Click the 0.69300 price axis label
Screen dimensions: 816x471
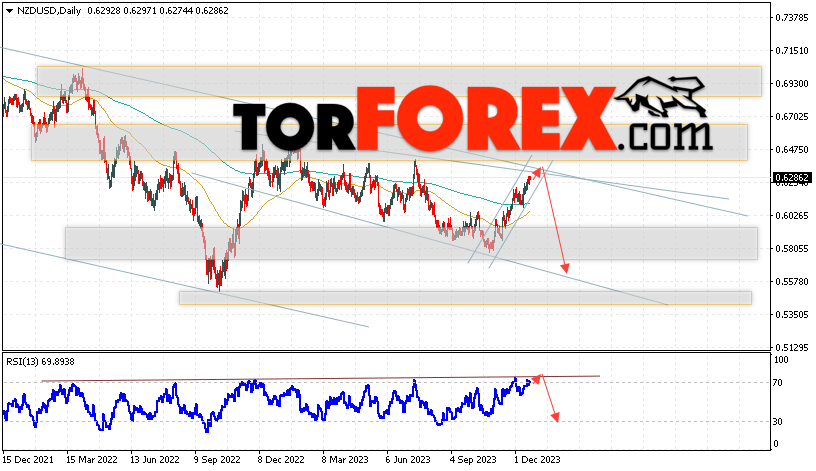pyautogui.click(x=792, y=84)
